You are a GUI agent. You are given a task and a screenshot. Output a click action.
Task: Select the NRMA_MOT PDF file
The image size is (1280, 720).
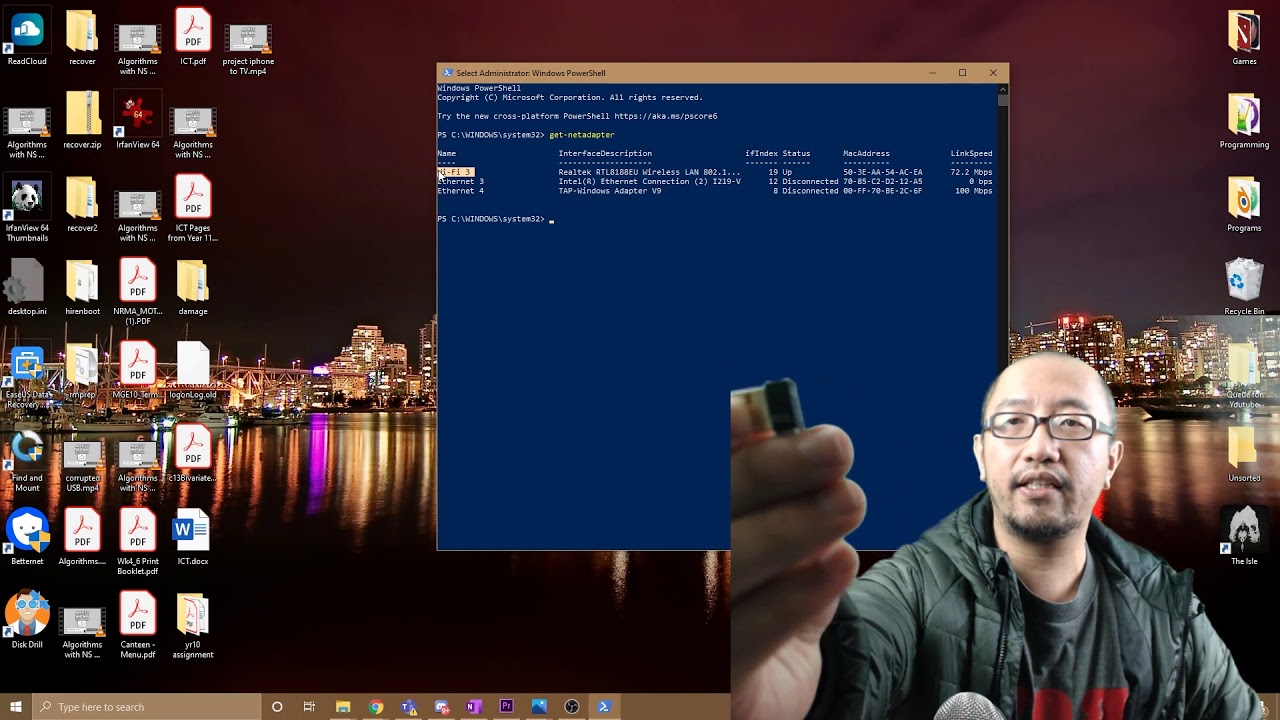click(137, 292)
